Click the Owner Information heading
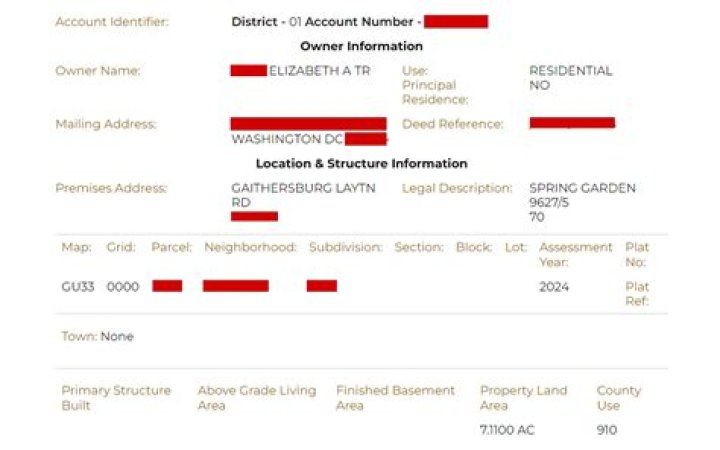This screenshot has width=720, height=450. click(361, 46)
